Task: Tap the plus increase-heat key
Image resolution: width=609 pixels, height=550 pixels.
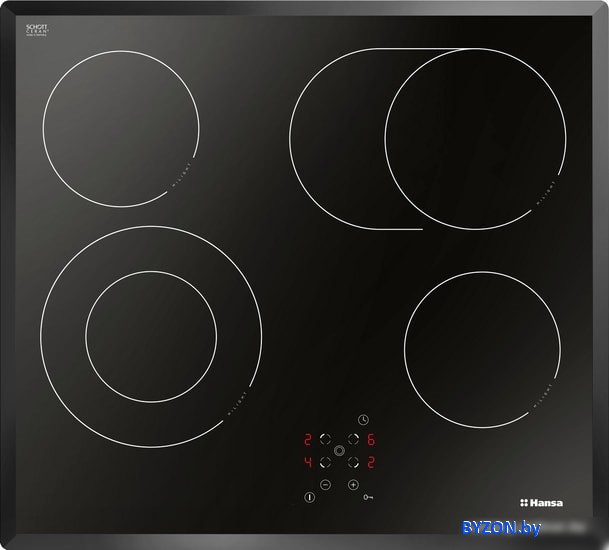Action: click(353, 484)
